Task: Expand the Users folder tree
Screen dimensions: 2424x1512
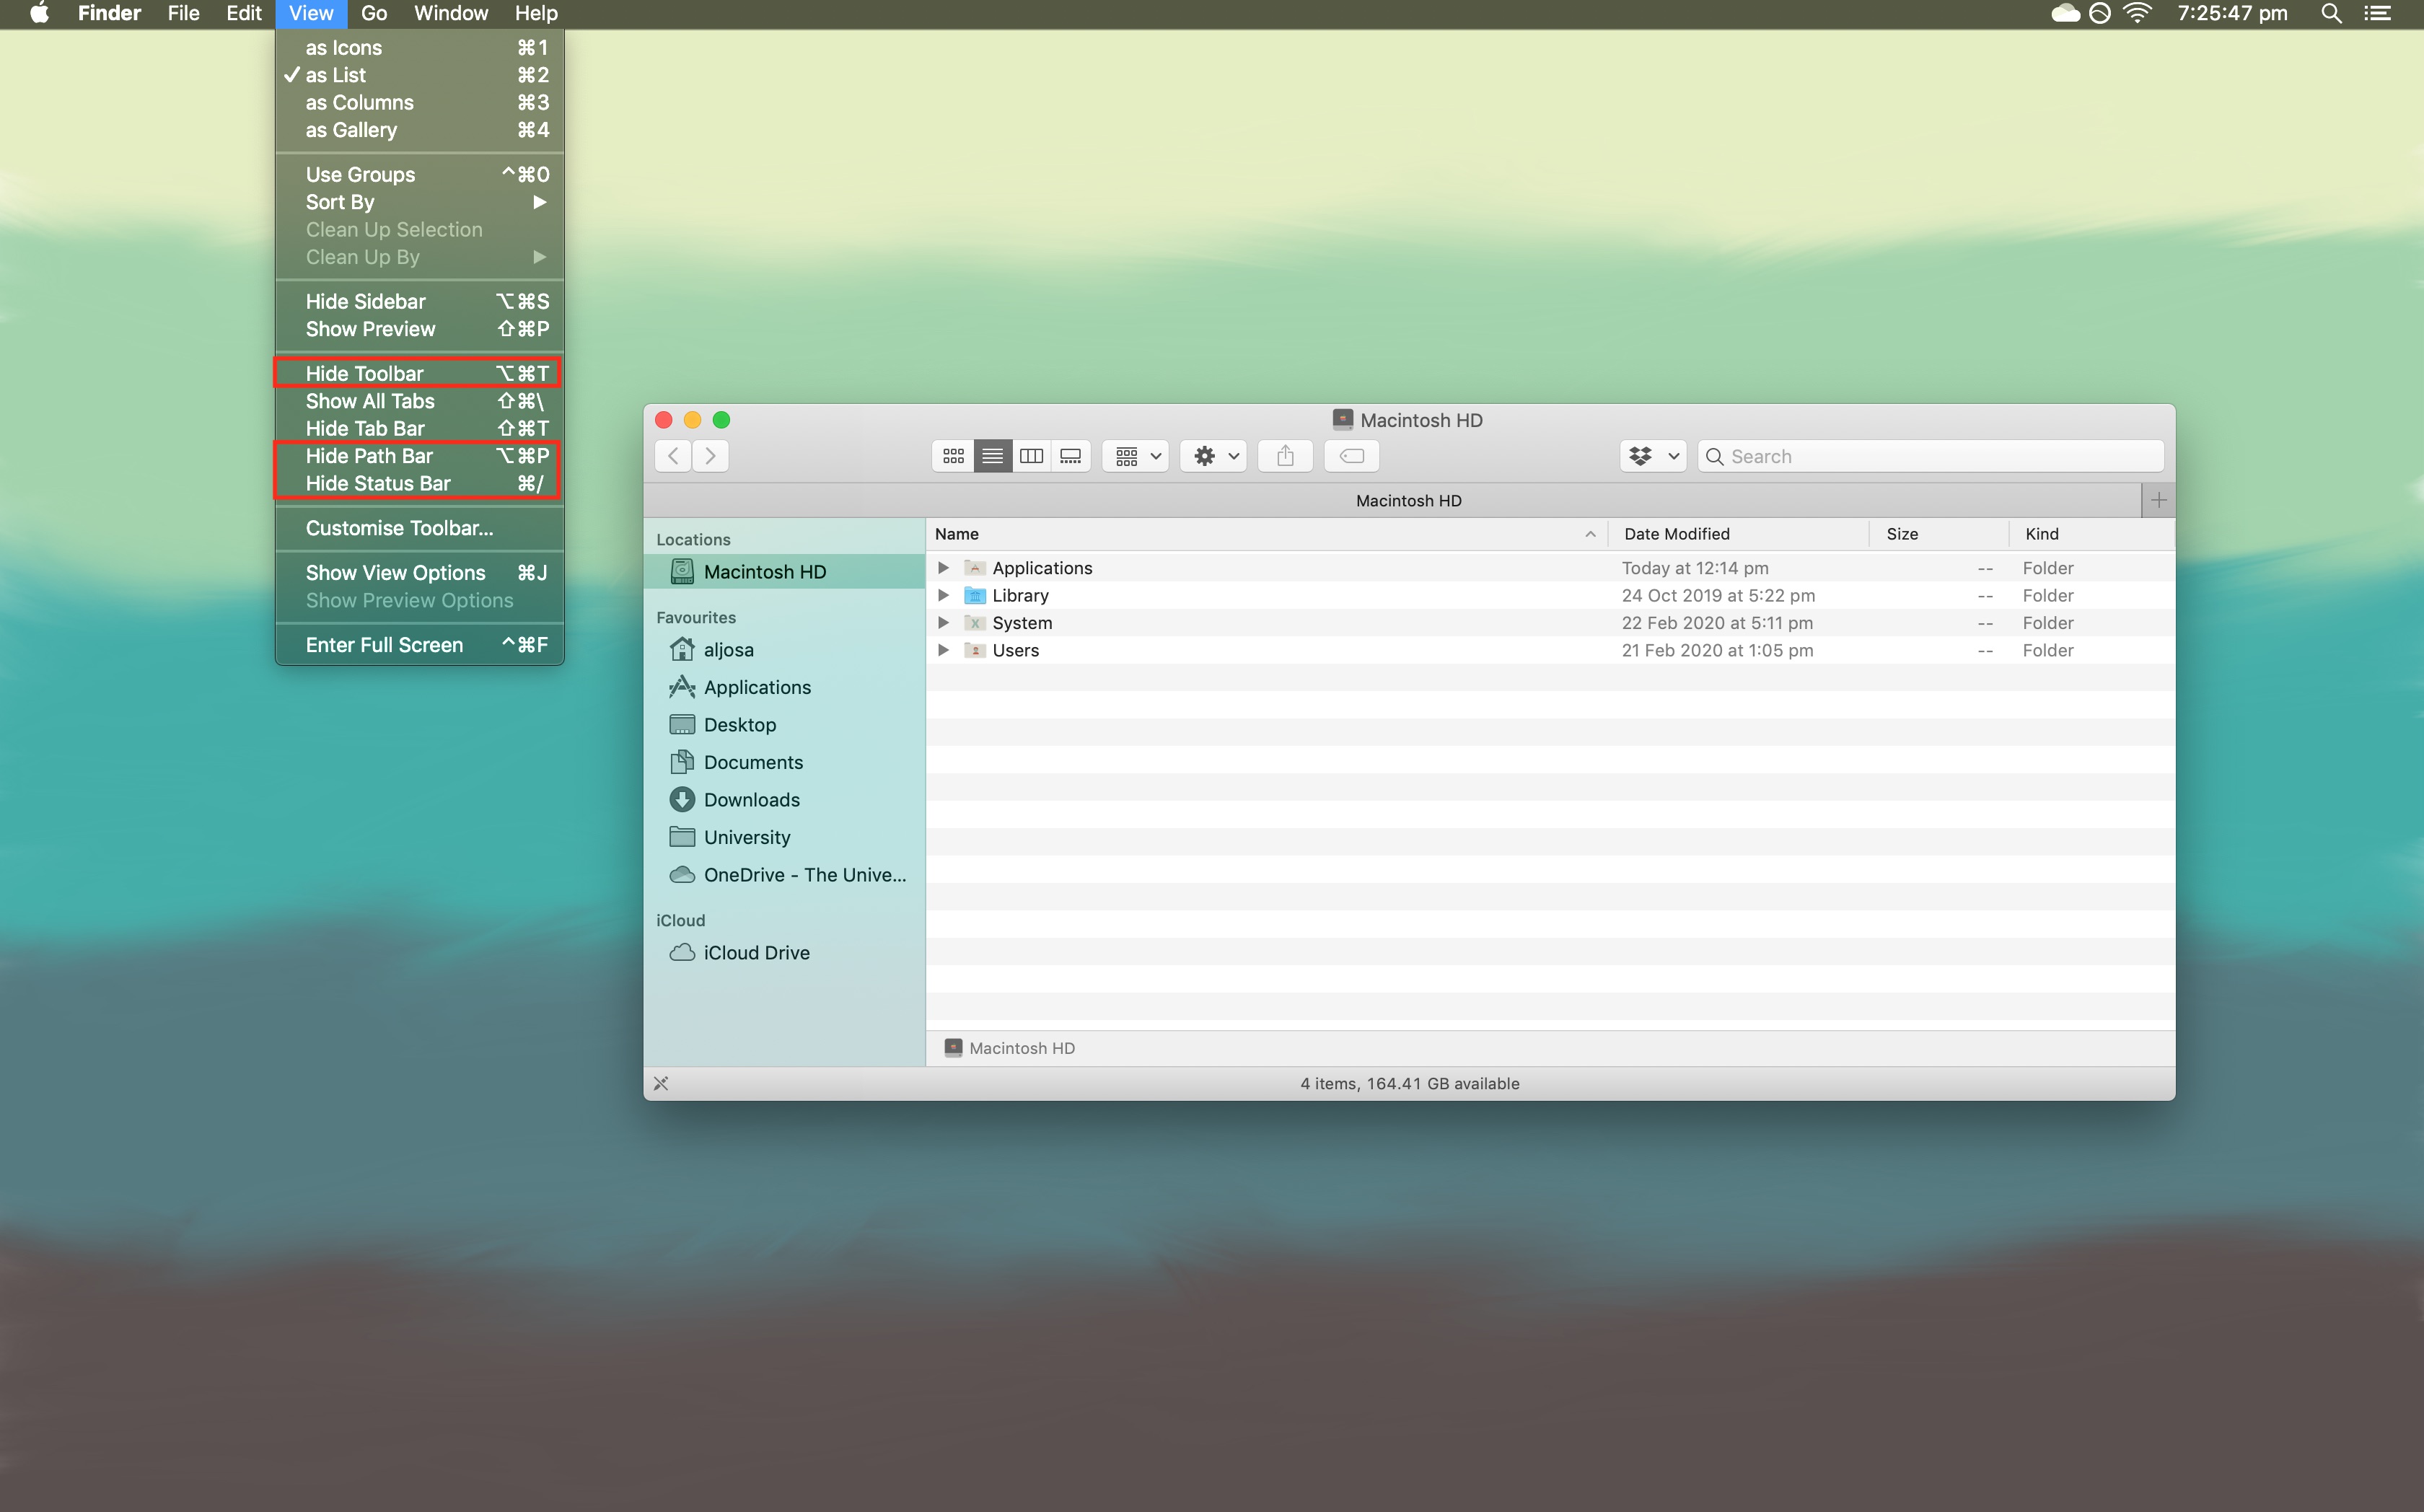Action: (942, 651)
